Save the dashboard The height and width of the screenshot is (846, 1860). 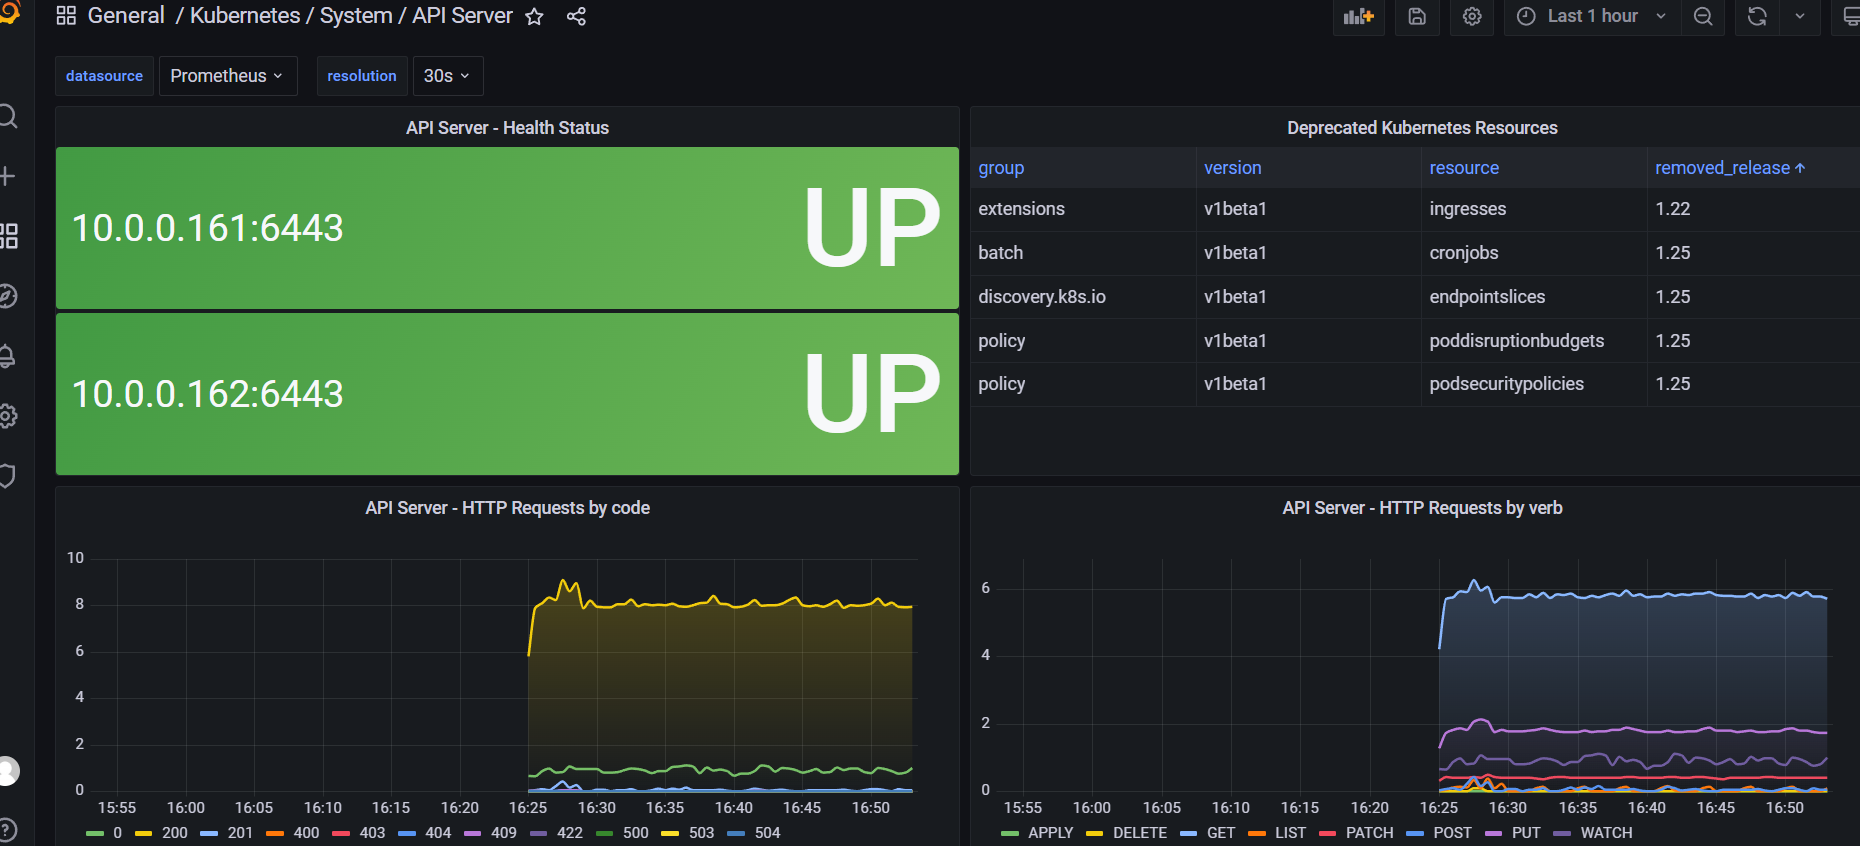pos(1417,17)
